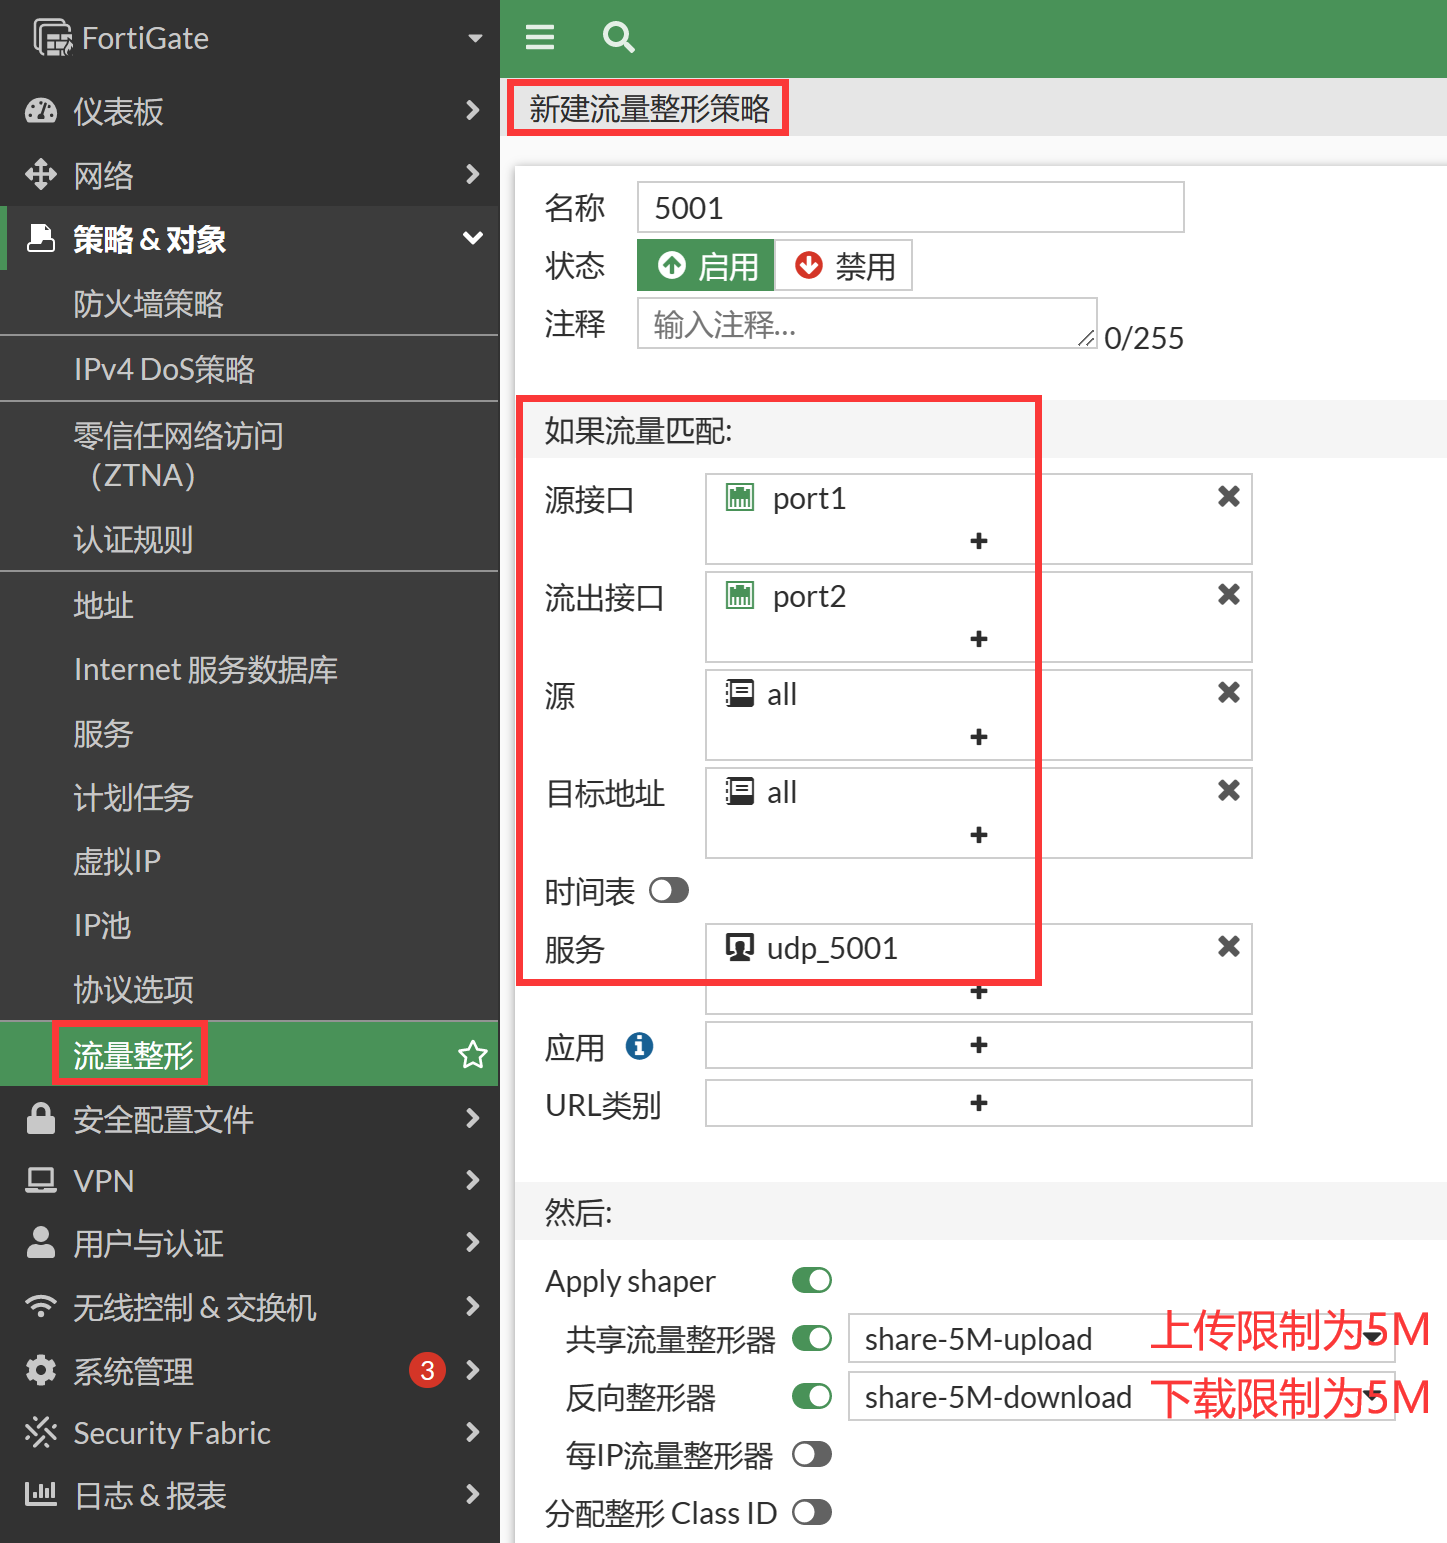This screenshot has width=1447, height=1543.
Task: Favorite 流量整形 with the star icon
Action: tap(472, 1054)
